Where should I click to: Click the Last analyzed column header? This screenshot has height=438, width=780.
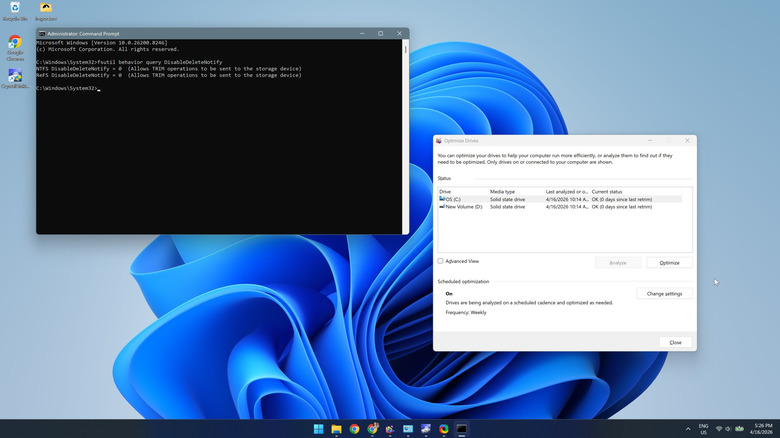coord(567,192)
